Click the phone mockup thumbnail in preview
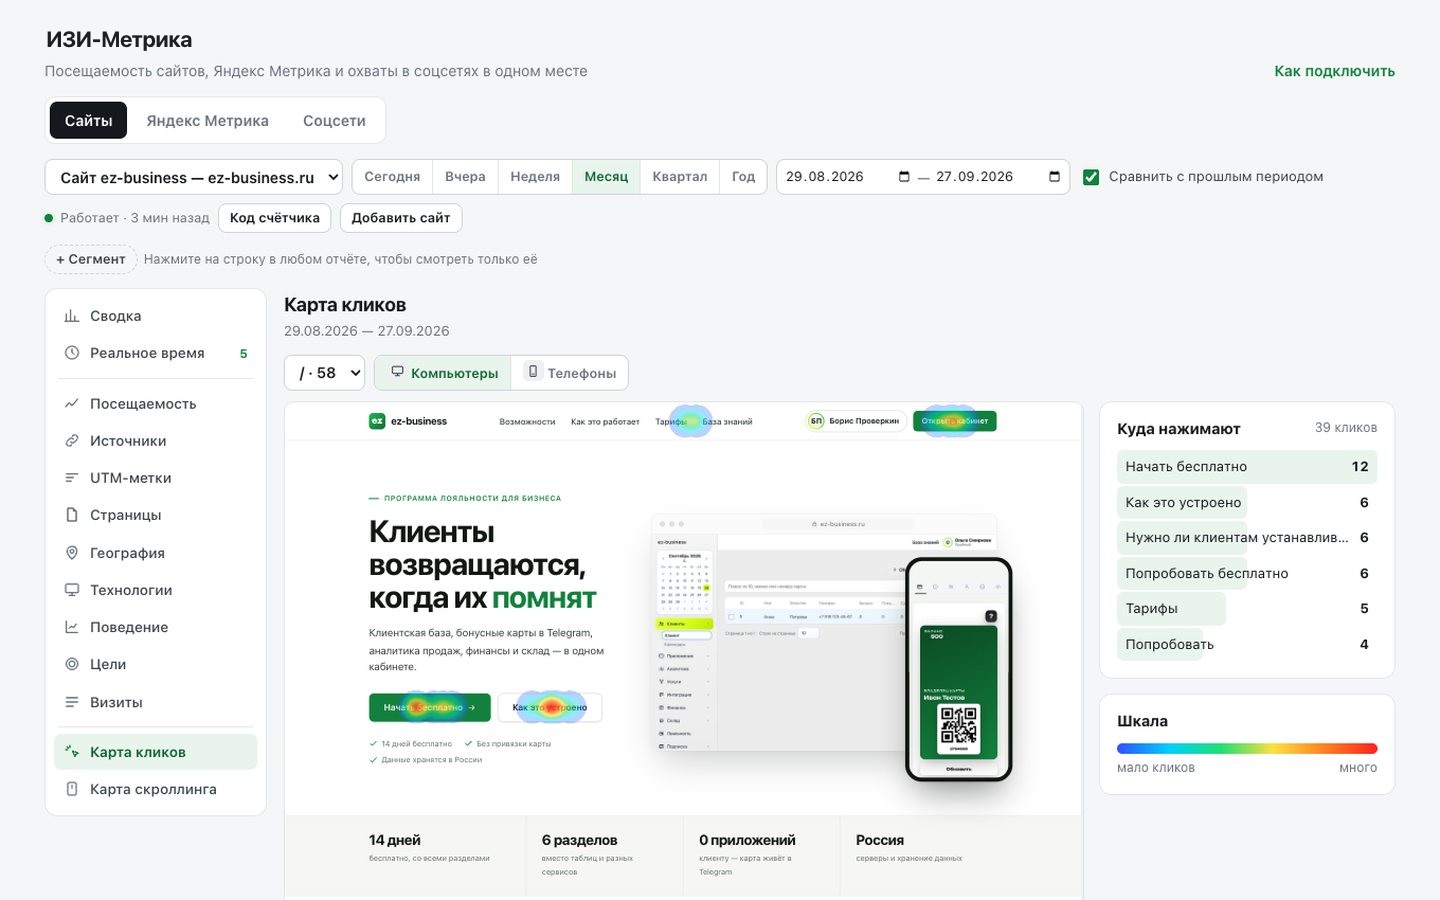 coord(959,669)
